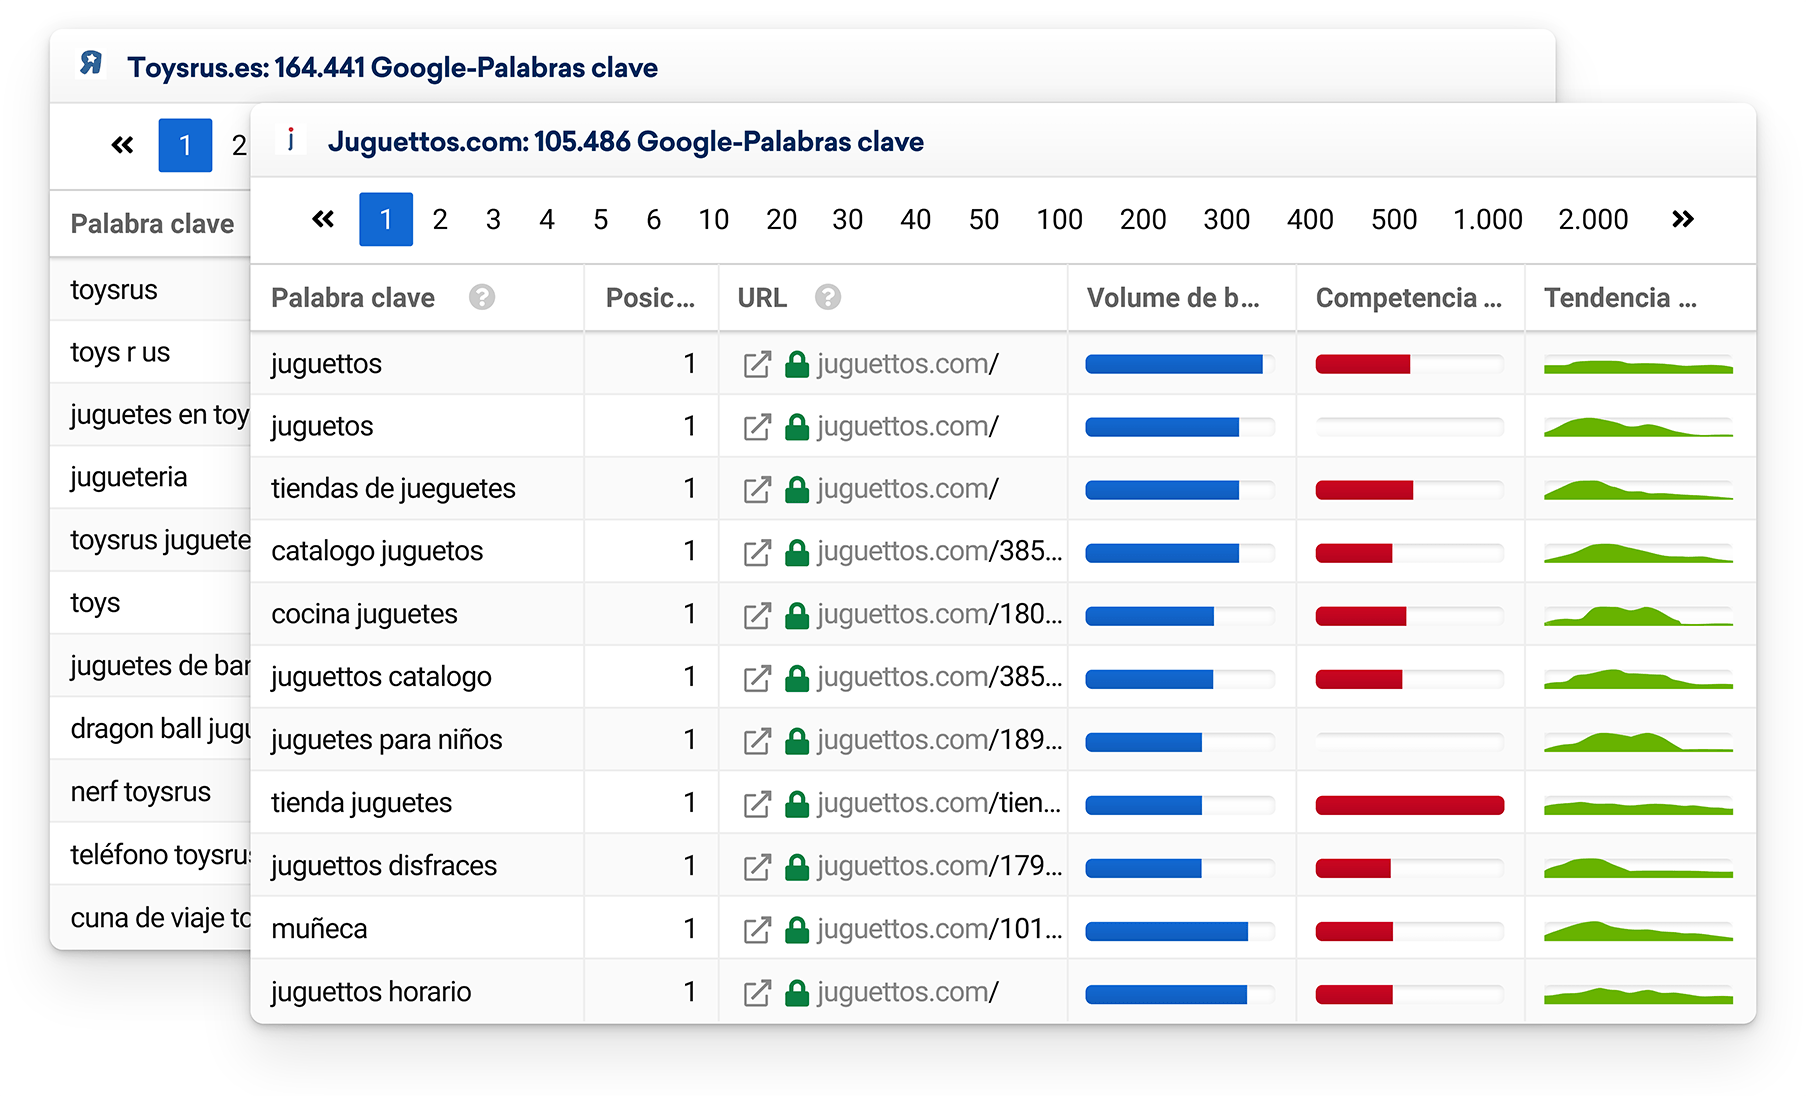Image resolution: width=1806 pixels, height=1096 pixels.
Task: Click the help icon next to Palabra clave
Action: 482,298
